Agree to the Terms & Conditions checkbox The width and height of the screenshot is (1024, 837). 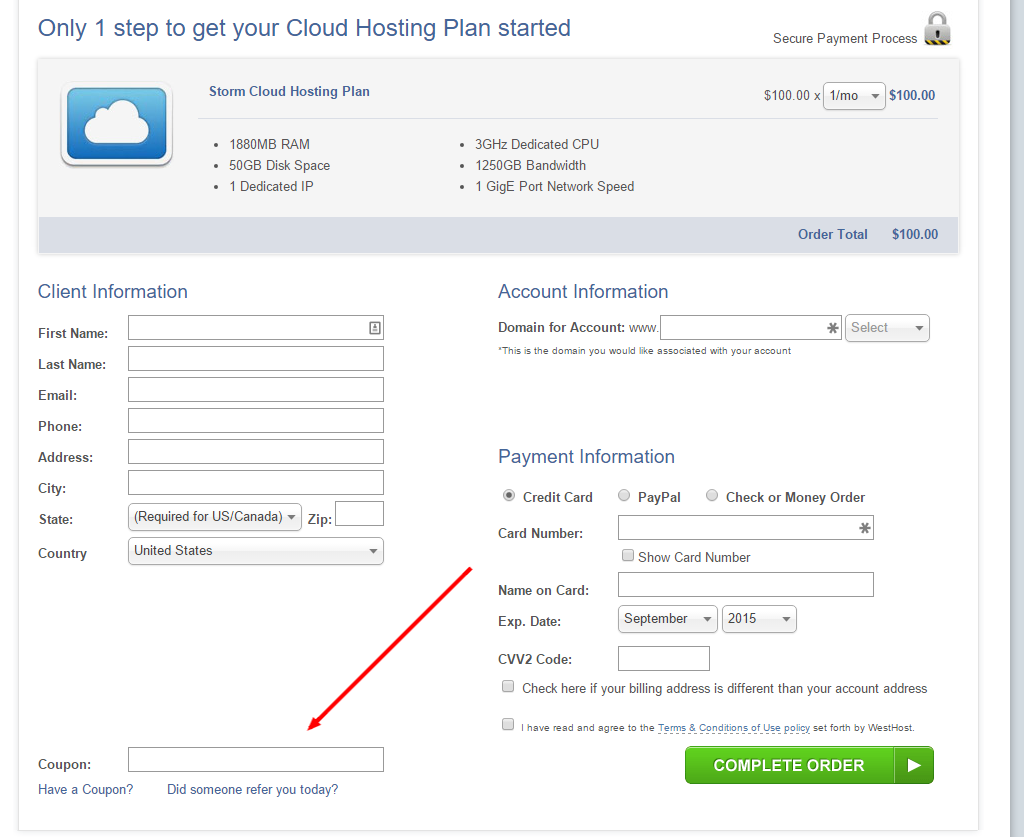click(x=508, y=725)
